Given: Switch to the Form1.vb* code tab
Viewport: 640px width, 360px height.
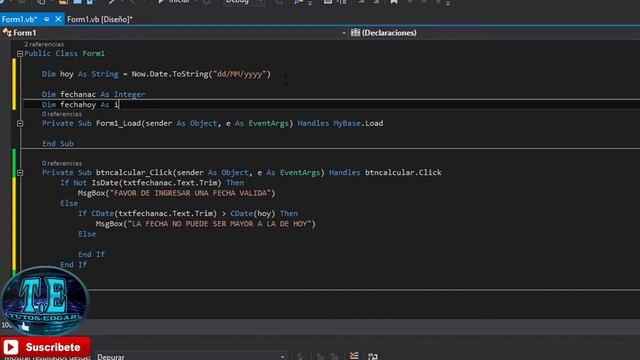Looking at the screenshot, I should 19,19.
